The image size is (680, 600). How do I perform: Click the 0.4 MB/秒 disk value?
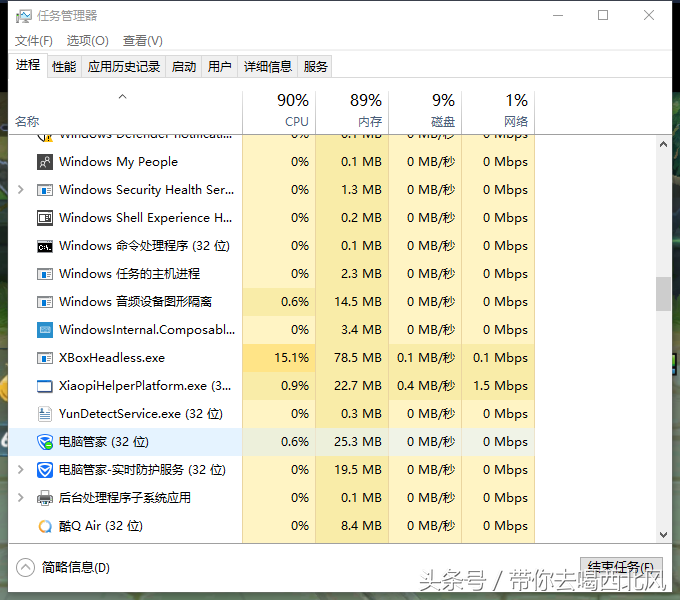[x=426, y=386]
